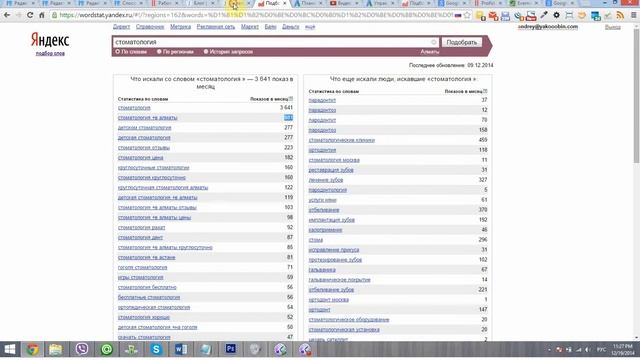Open Microsoft Word from the taskbar
The width and height of the screenshot is (640, 360).
[x=181, y=349]
